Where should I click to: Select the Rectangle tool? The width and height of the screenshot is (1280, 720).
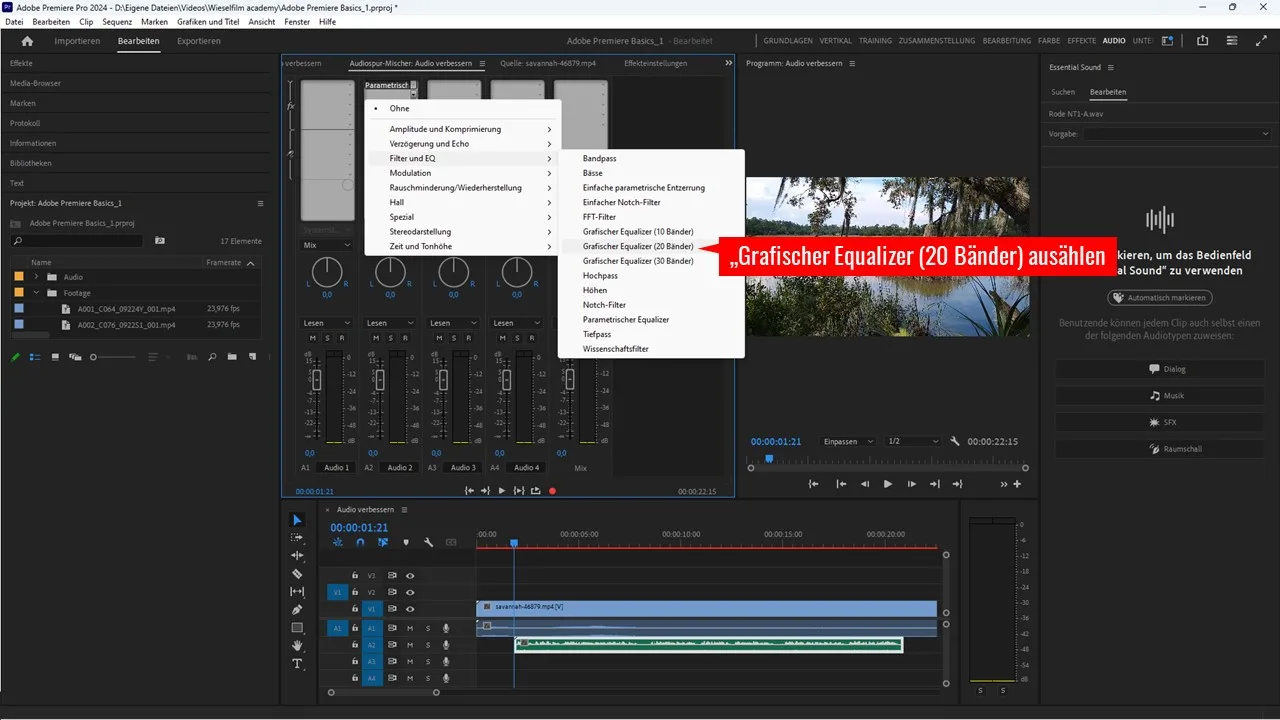pos(297,628)
